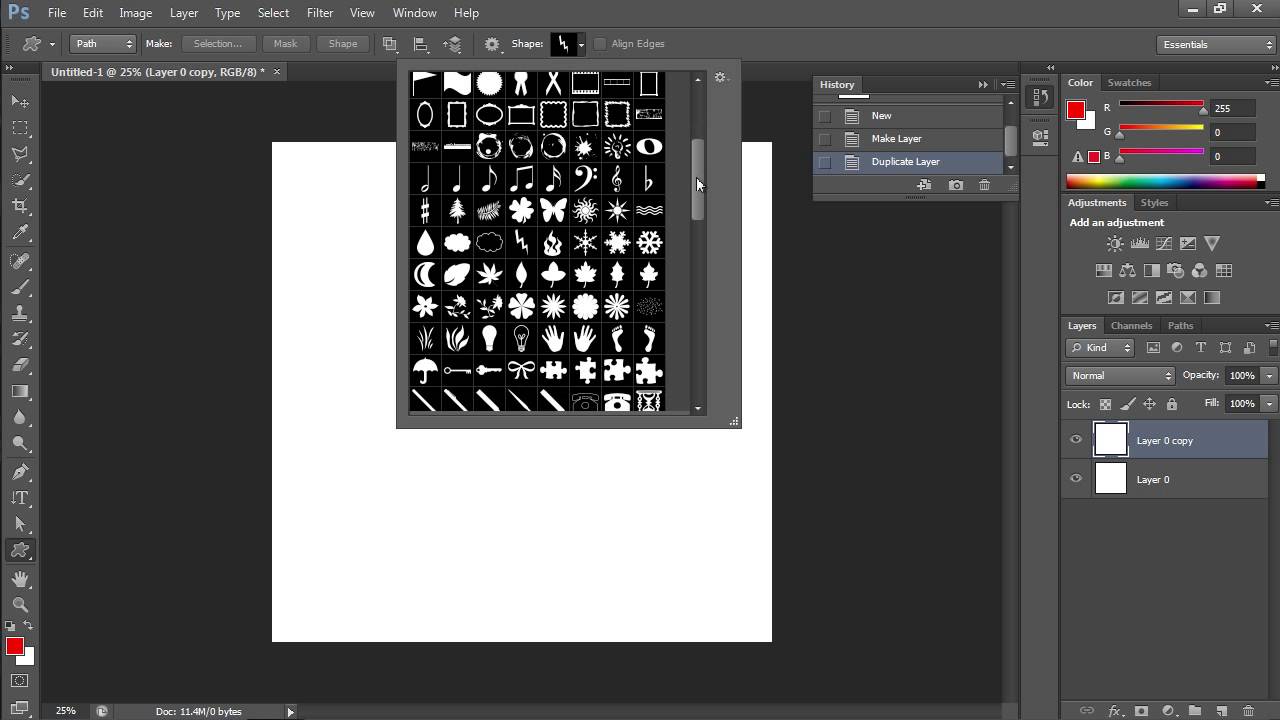The height and width of the screenshot is (720, 1280).
Task: Pick the Hand tool
Action: point(20,578)
